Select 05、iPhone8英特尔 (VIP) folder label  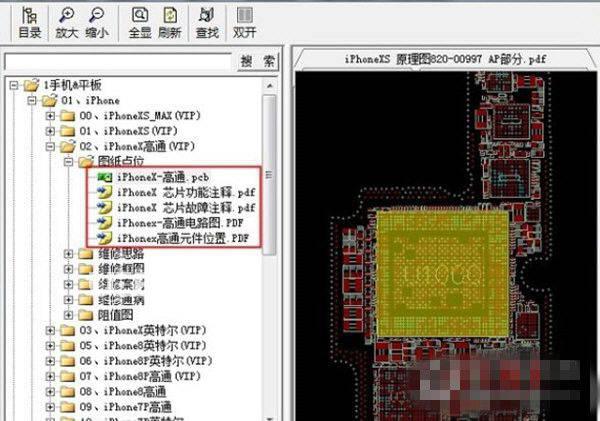143,346
